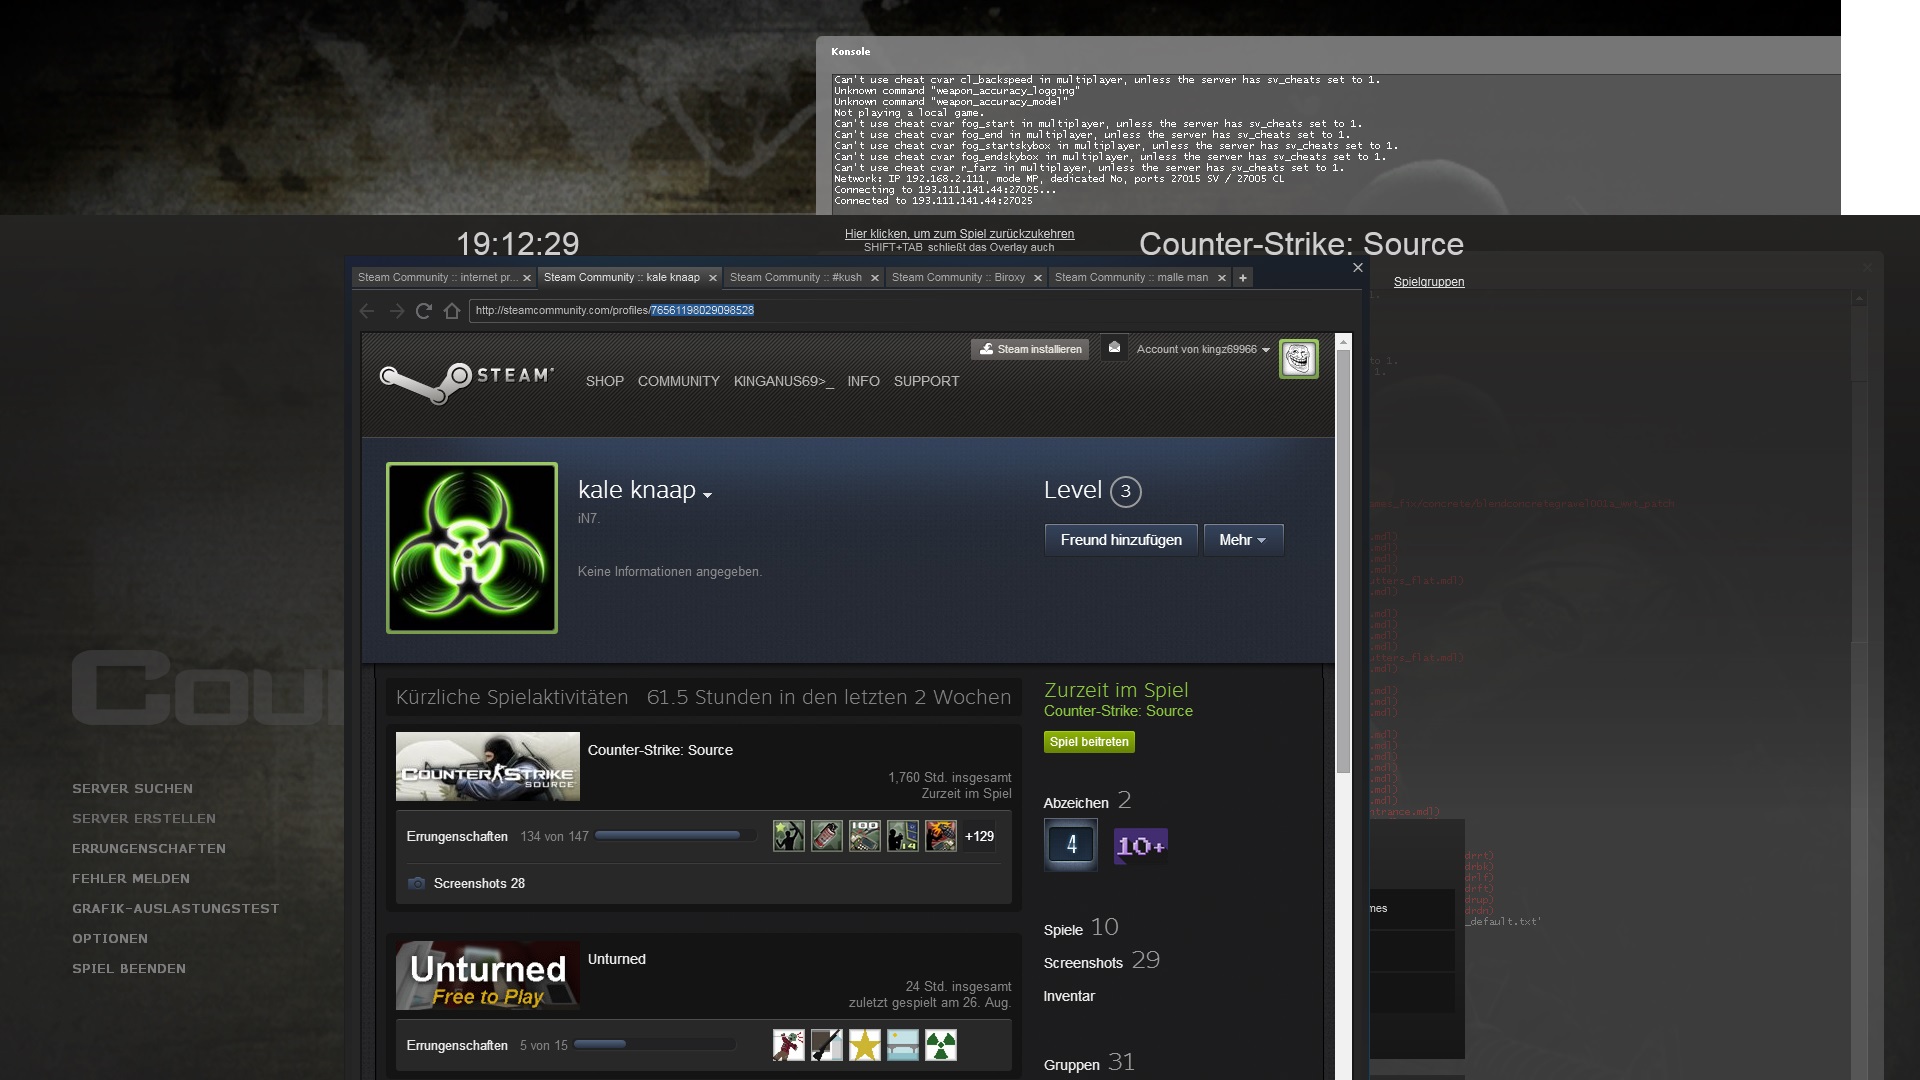Open the Gruppen 31 link
1920x1080 pixels.
tap(1089, 1063)
